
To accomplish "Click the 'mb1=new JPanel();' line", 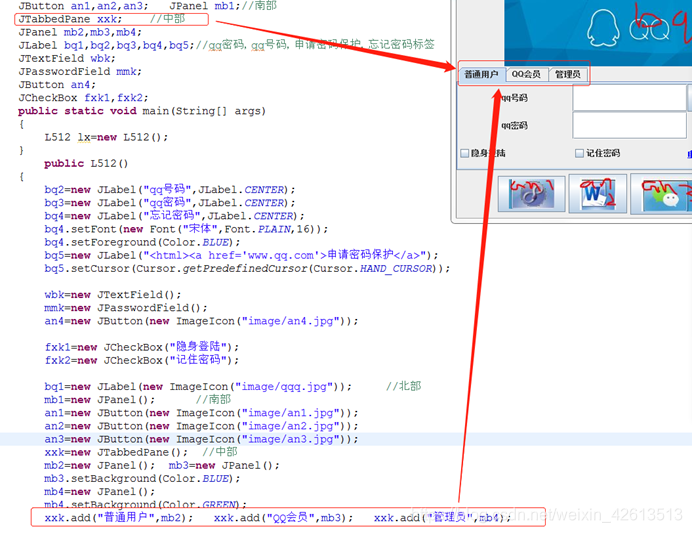I will pyautogui.click(x=100, y=400).
